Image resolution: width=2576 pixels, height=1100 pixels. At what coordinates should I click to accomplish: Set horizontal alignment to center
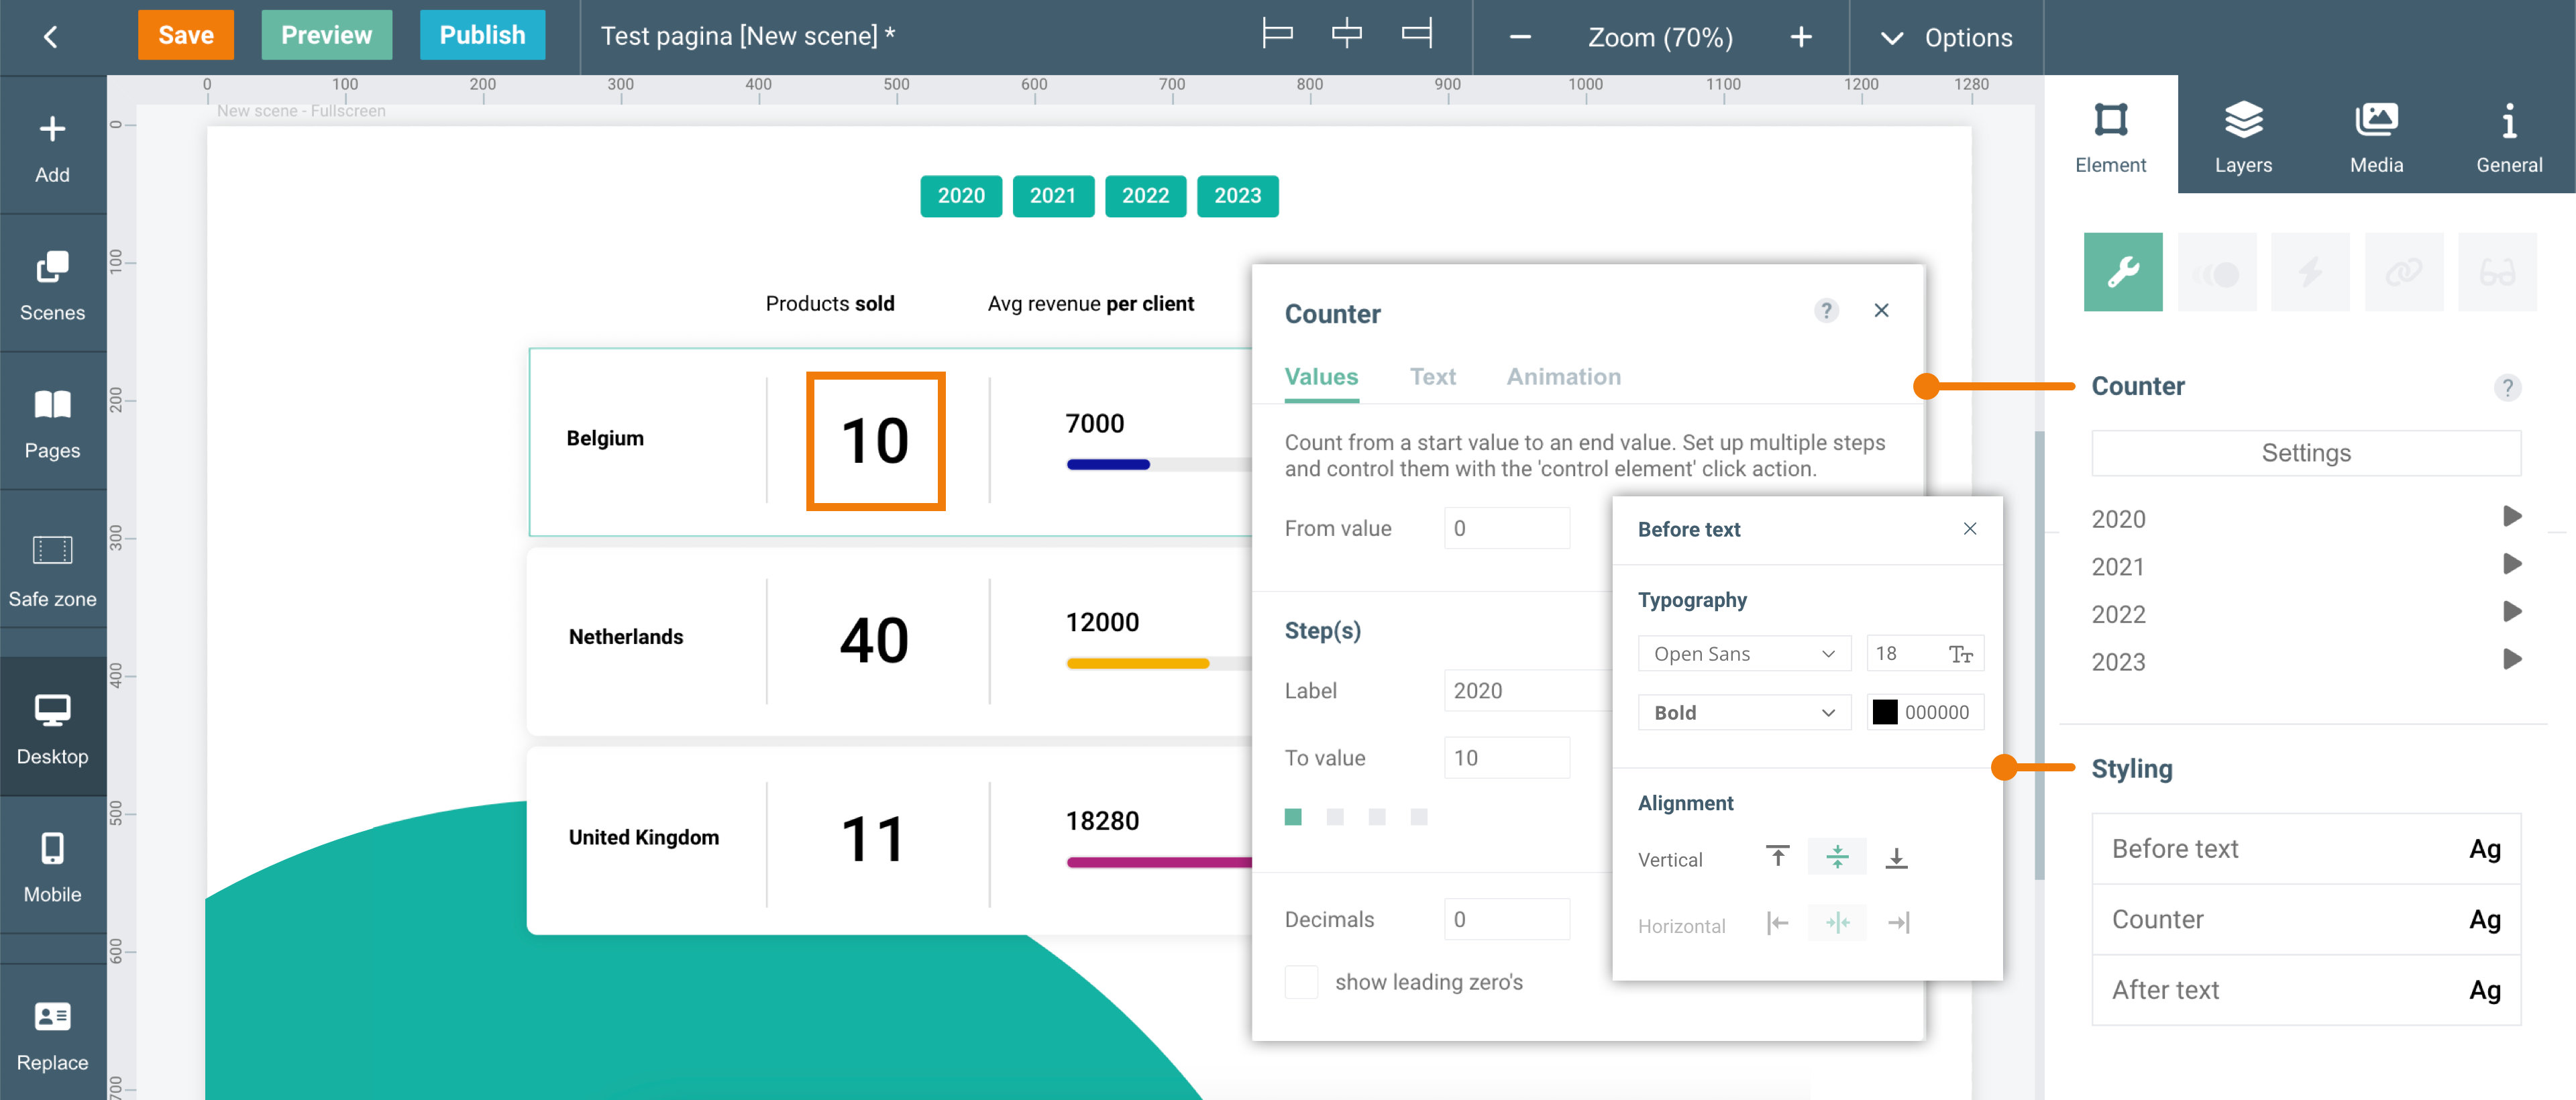point(1836,923)
